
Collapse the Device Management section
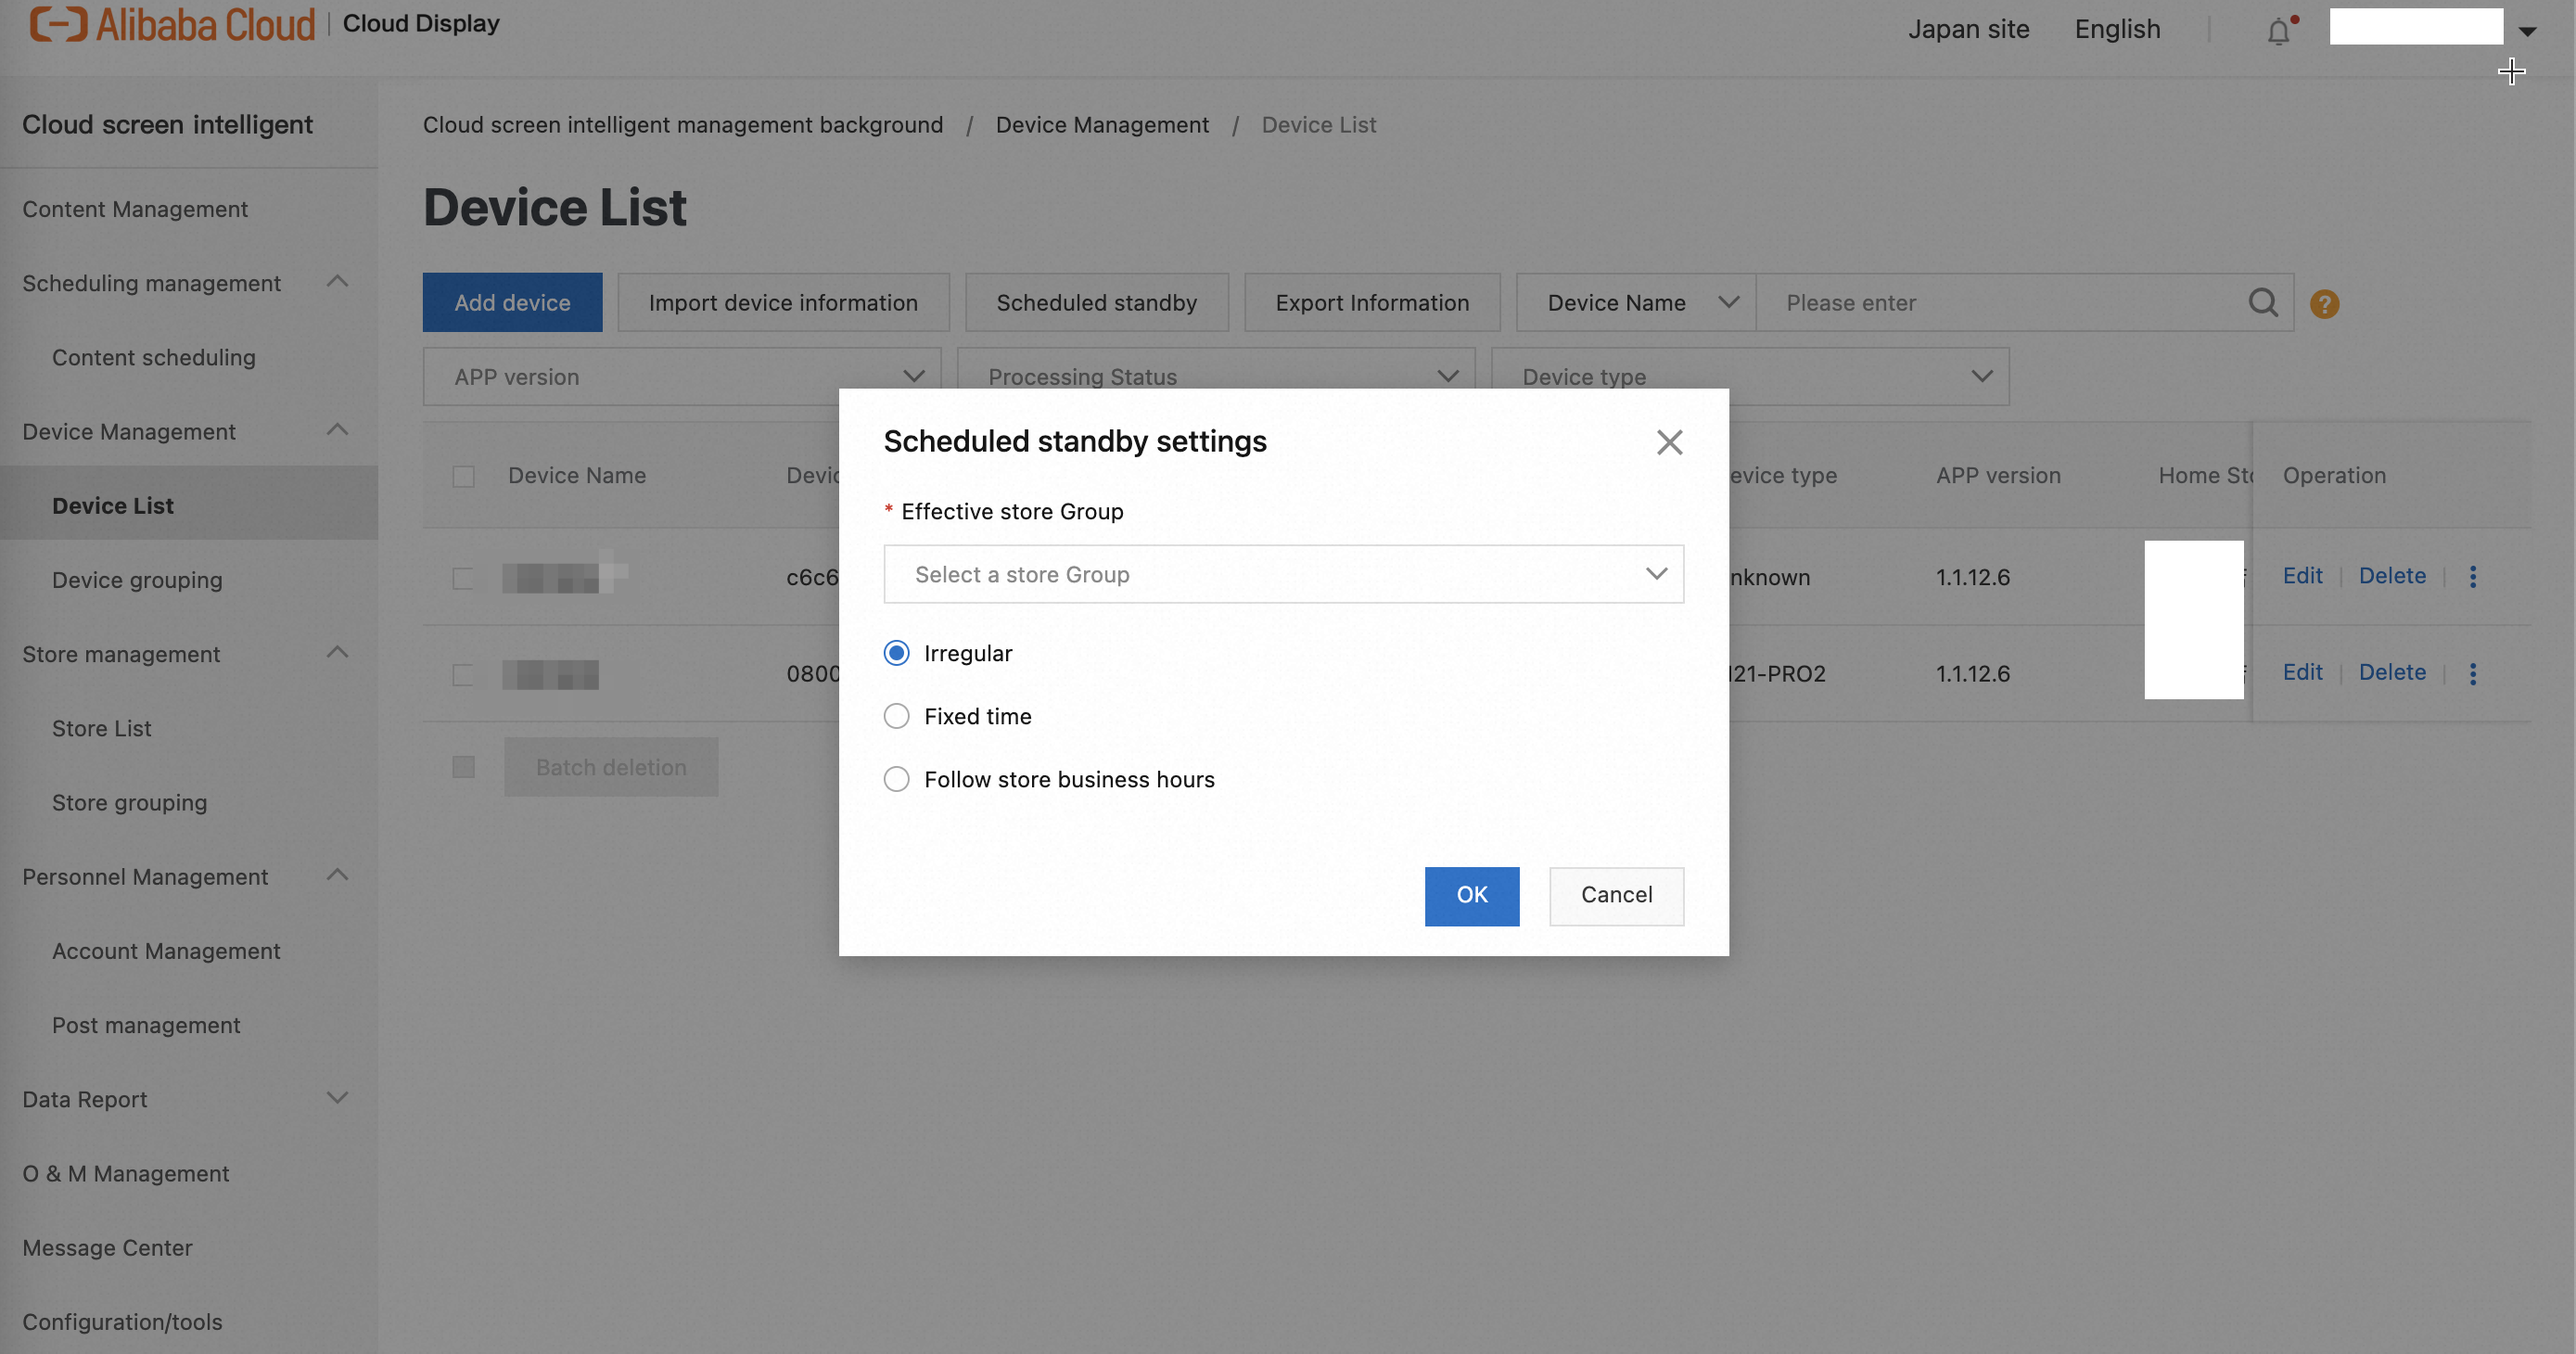pos(338,430)
